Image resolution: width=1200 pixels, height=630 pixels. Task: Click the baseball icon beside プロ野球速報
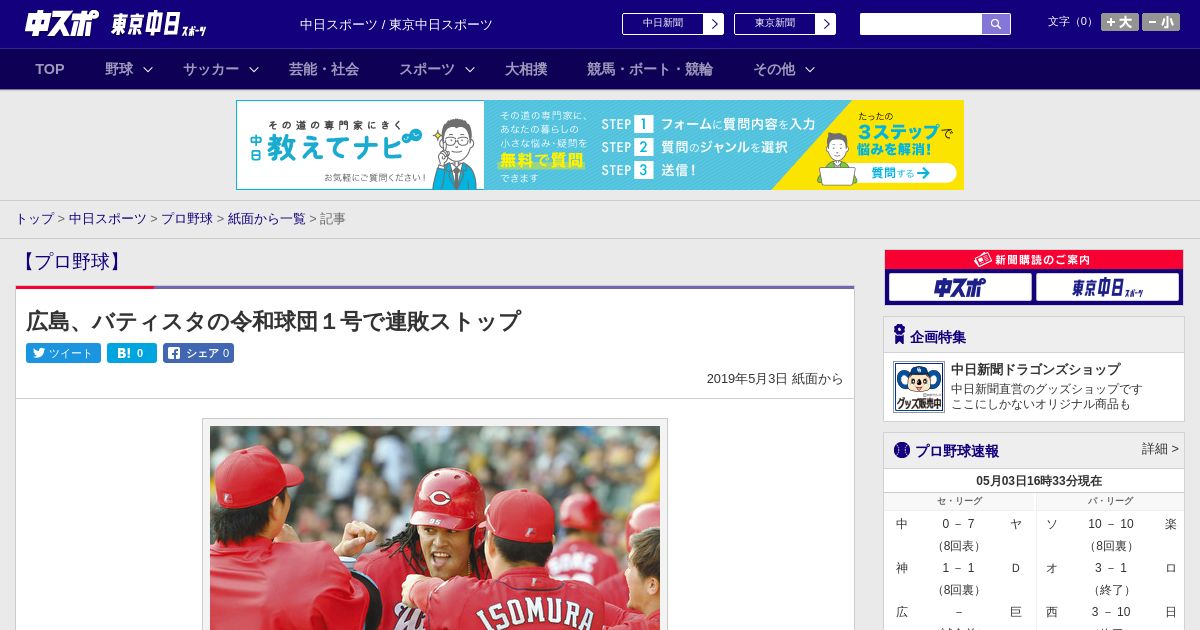[902, 450]
